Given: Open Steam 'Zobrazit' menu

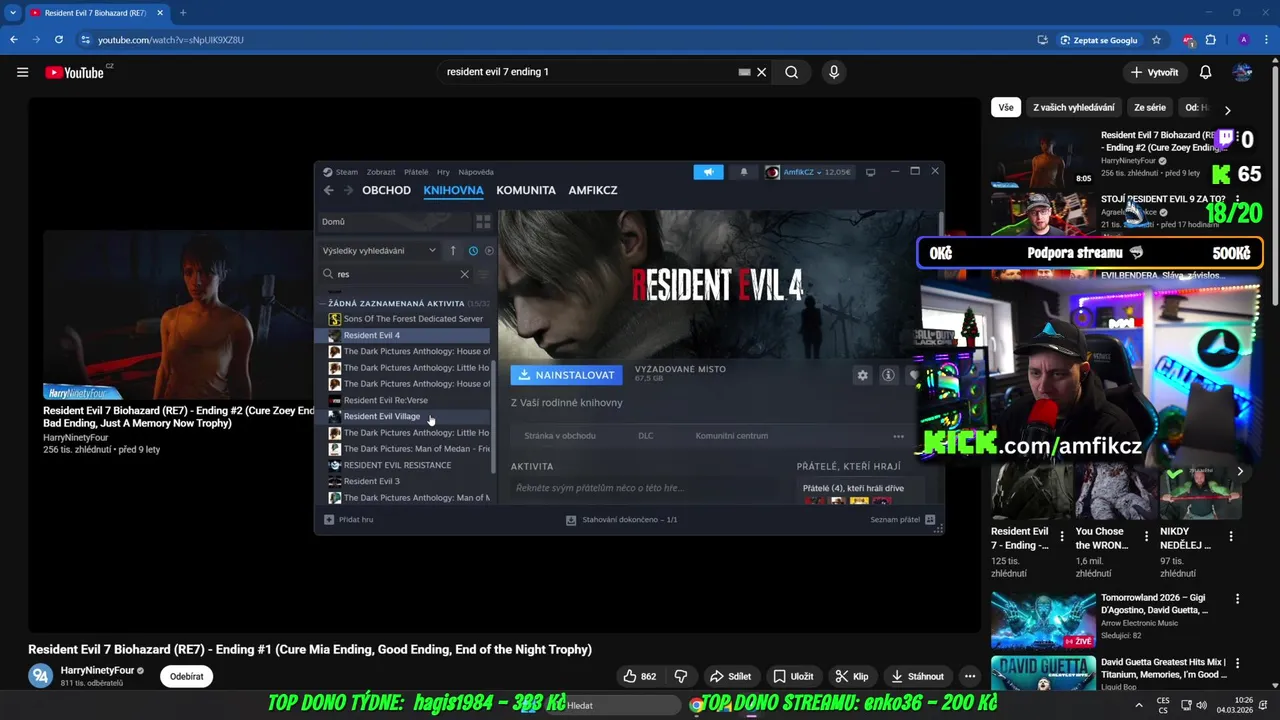Looking at the screenshot, I should (x=381, y=172).
